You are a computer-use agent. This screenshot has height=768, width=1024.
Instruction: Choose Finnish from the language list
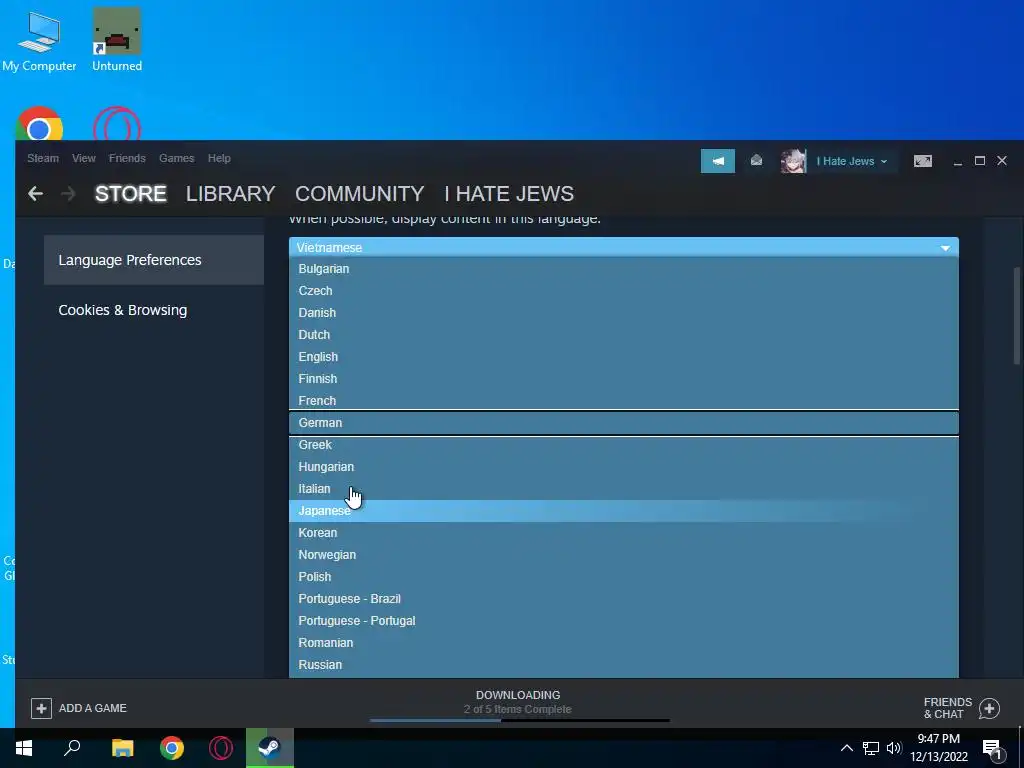coord(624,379)
